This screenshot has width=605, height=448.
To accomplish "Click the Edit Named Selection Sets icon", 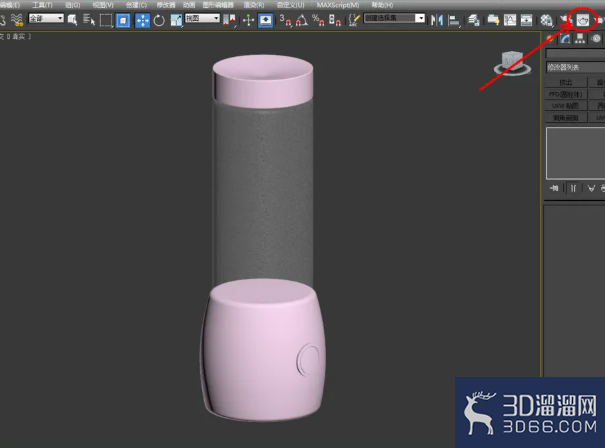I will click(x=354, y=20).
